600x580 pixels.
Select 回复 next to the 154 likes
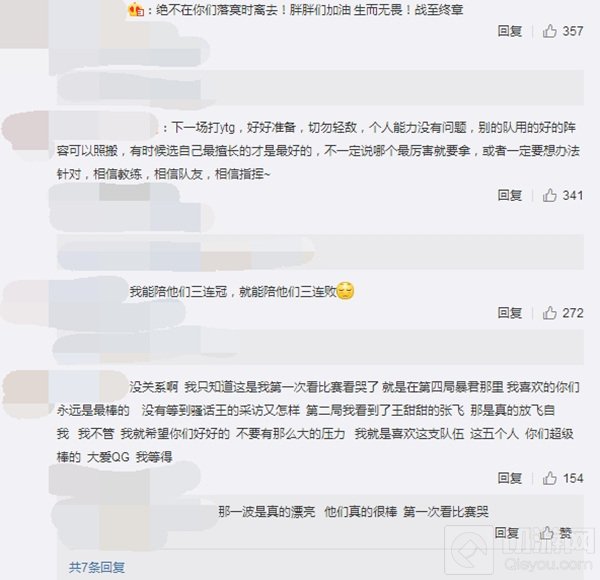pos(510,478)
